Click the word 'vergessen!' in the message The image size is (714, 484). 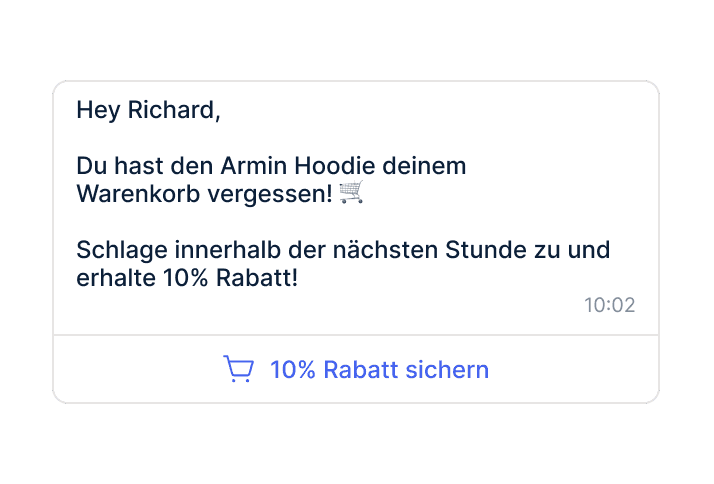(270, 194)
